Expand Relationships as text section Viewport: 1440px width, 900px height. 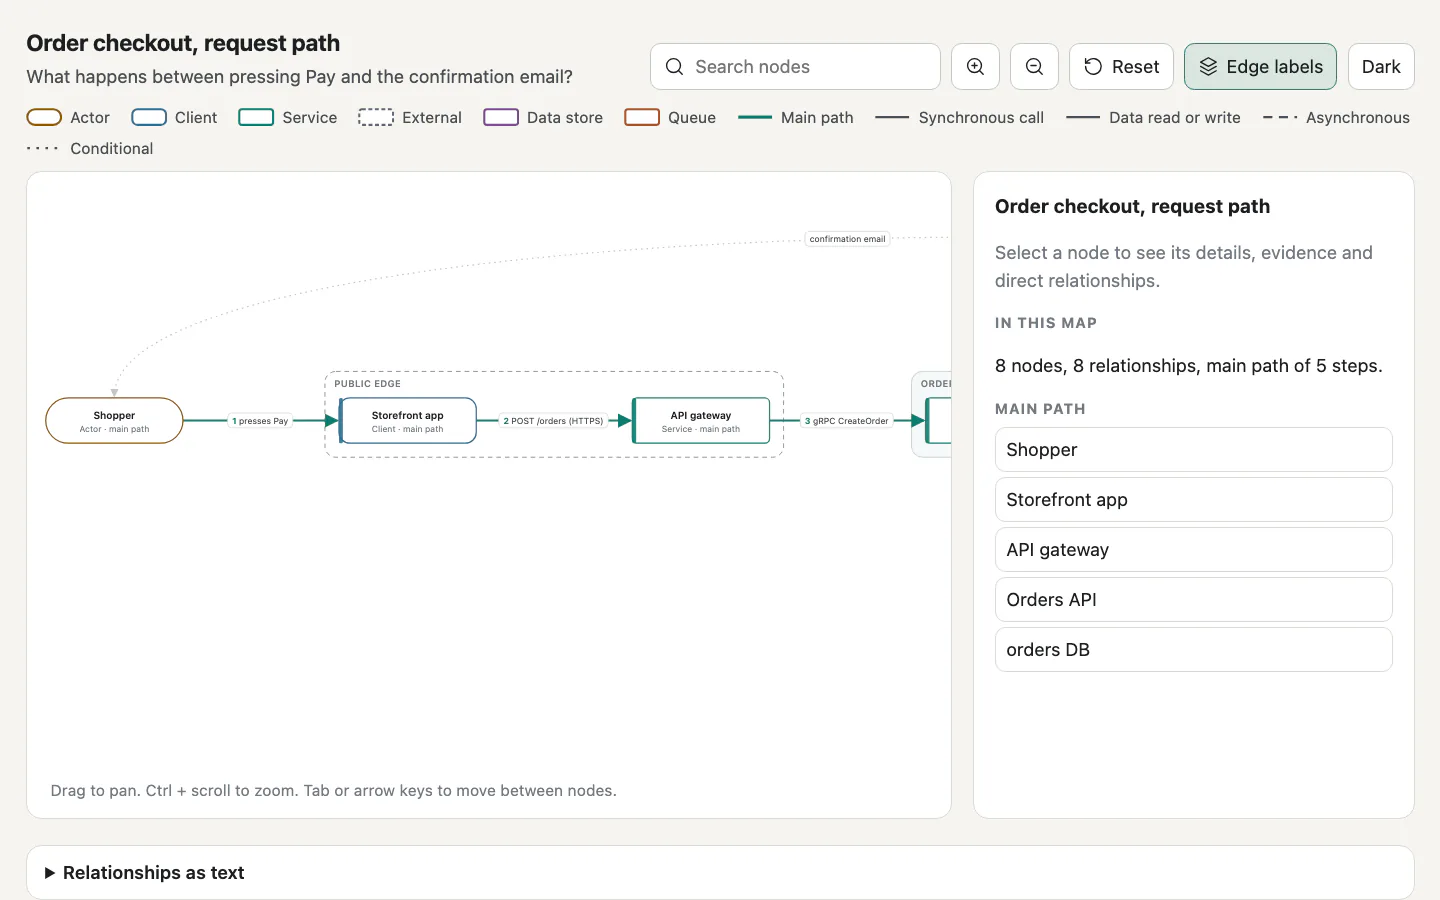[x=720, y=873]
